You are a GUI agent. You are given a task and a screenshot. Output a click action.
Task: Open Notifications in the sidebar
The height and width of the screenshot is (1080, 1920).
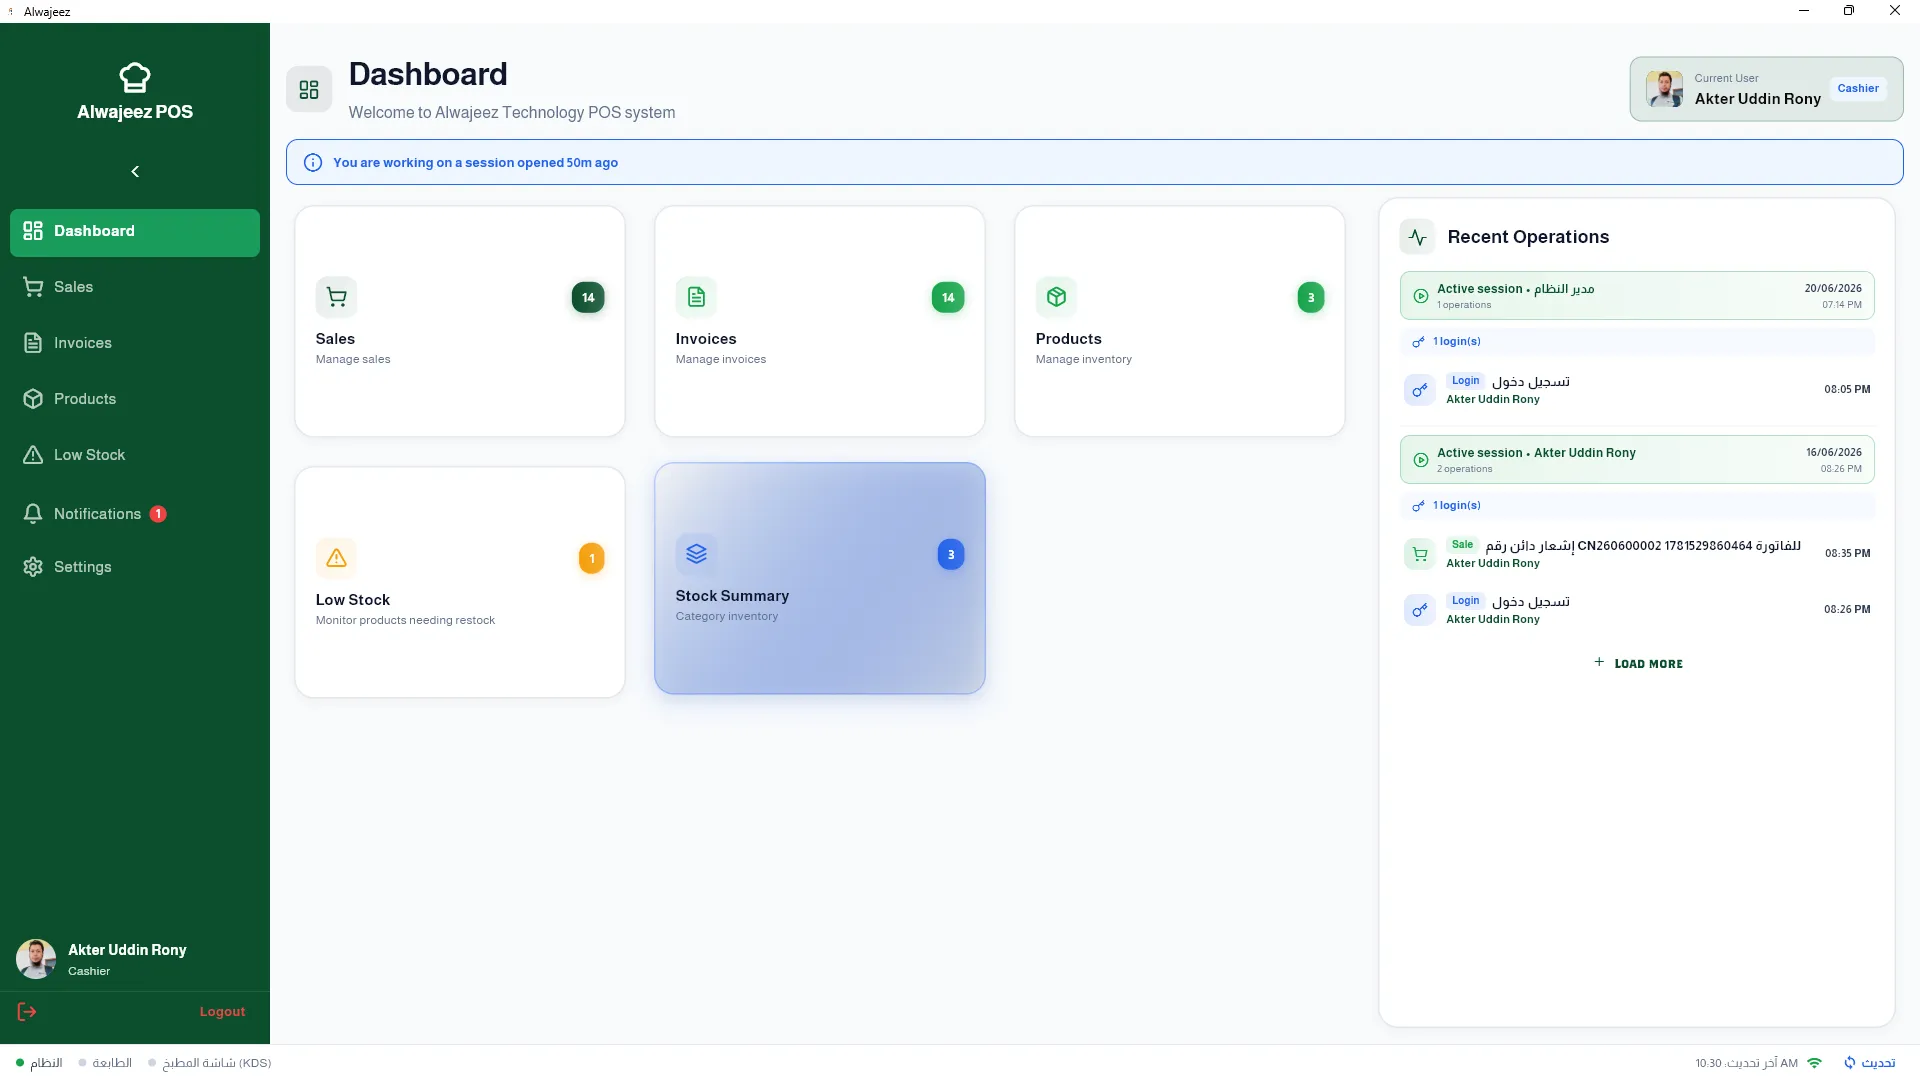pyautogui.click(x=135, y=514)
